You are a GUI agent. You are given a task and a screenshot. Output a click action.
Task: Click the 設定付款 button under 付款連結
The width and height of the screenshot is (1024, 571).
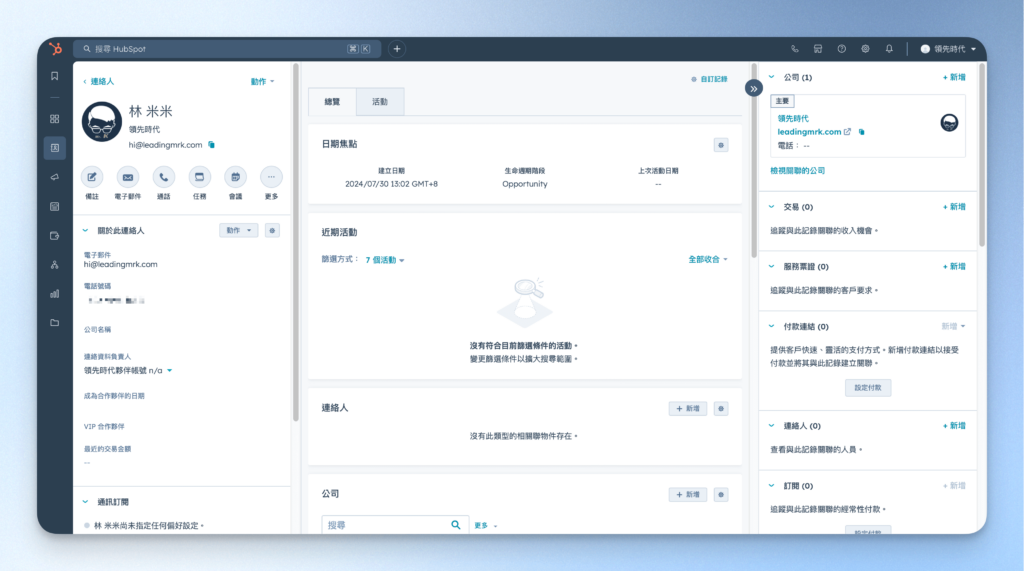(x=868, y=387)
